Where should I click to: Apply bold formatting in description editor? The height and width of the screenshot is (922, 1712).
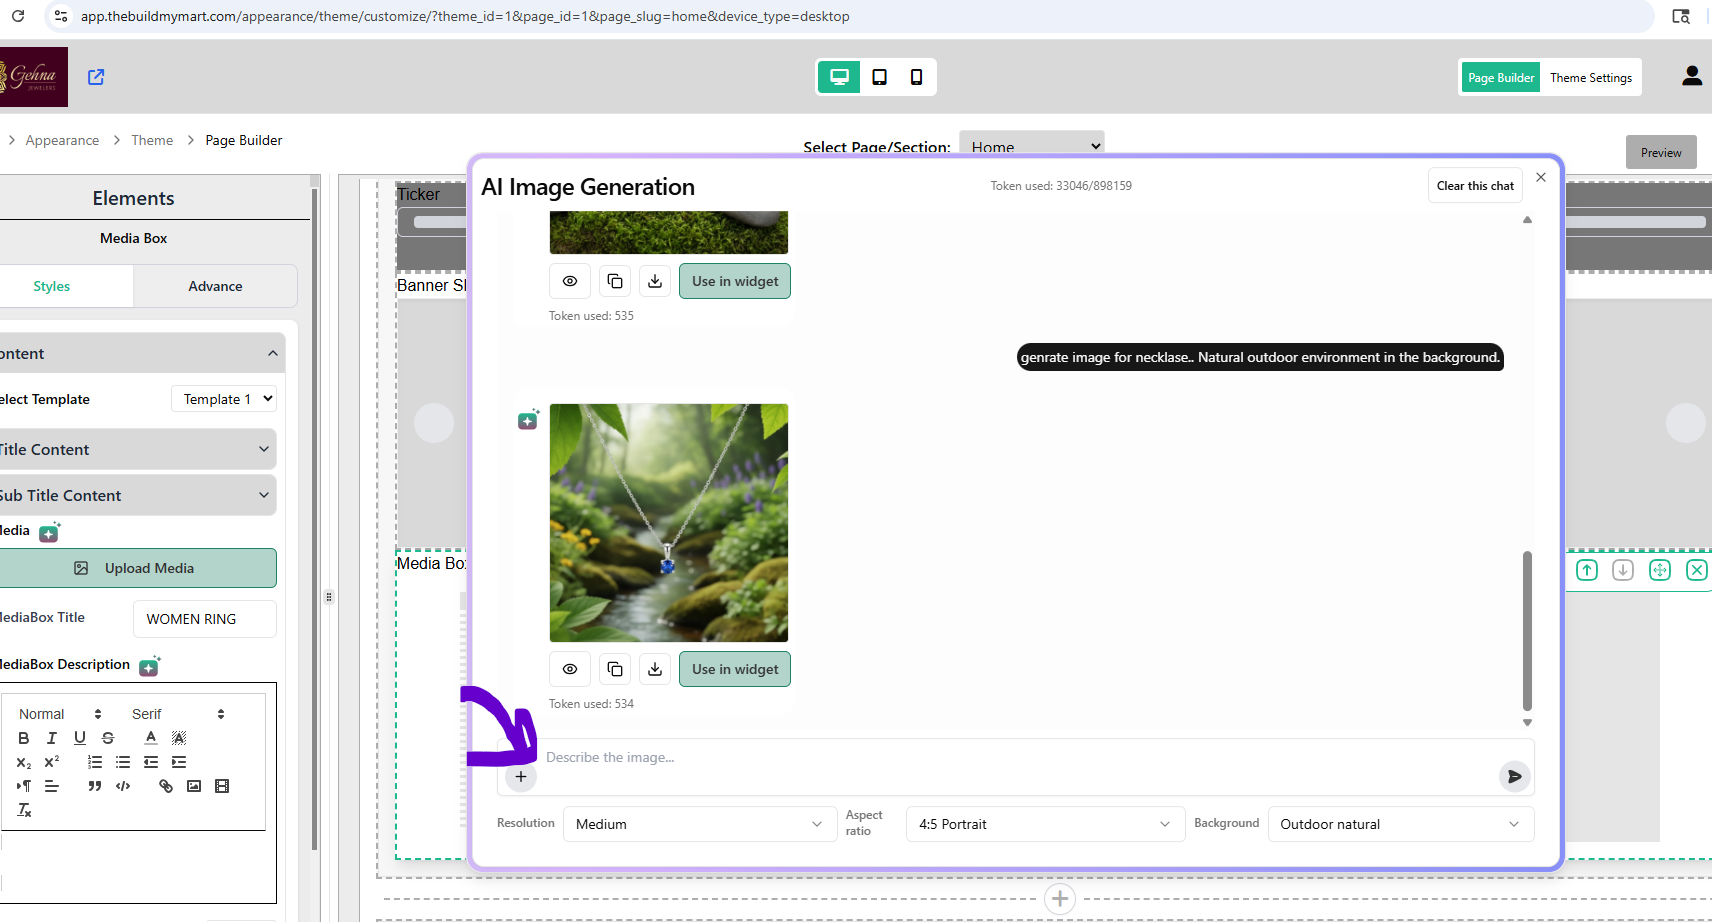[24, 738]
